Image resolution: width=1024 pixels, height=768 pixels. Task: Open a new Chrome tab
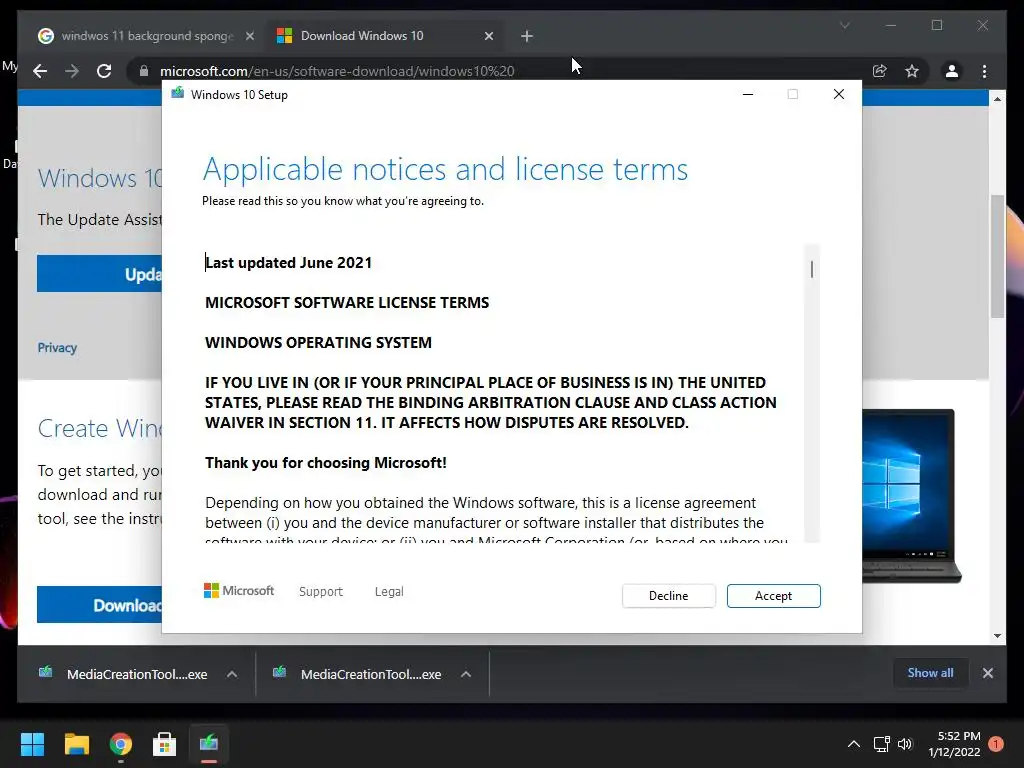pos(527,36)
